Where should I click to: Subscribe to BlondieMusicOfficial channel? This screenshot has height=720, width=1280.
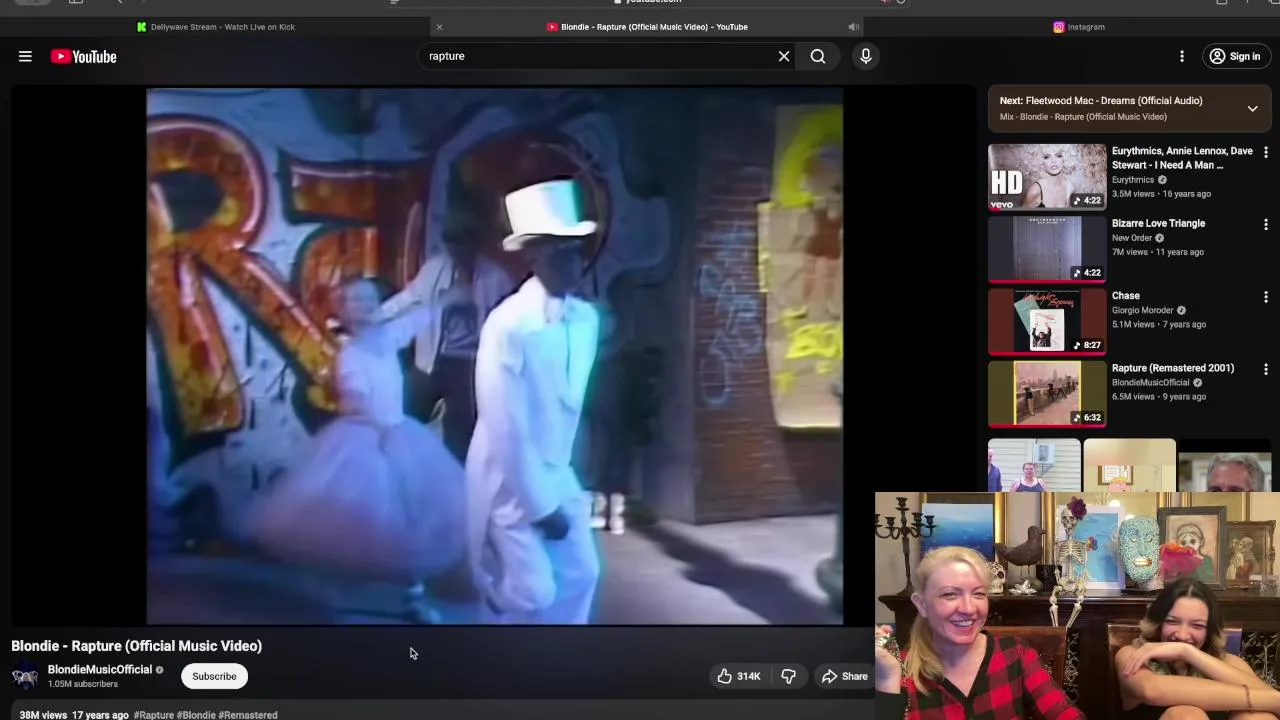214,676
